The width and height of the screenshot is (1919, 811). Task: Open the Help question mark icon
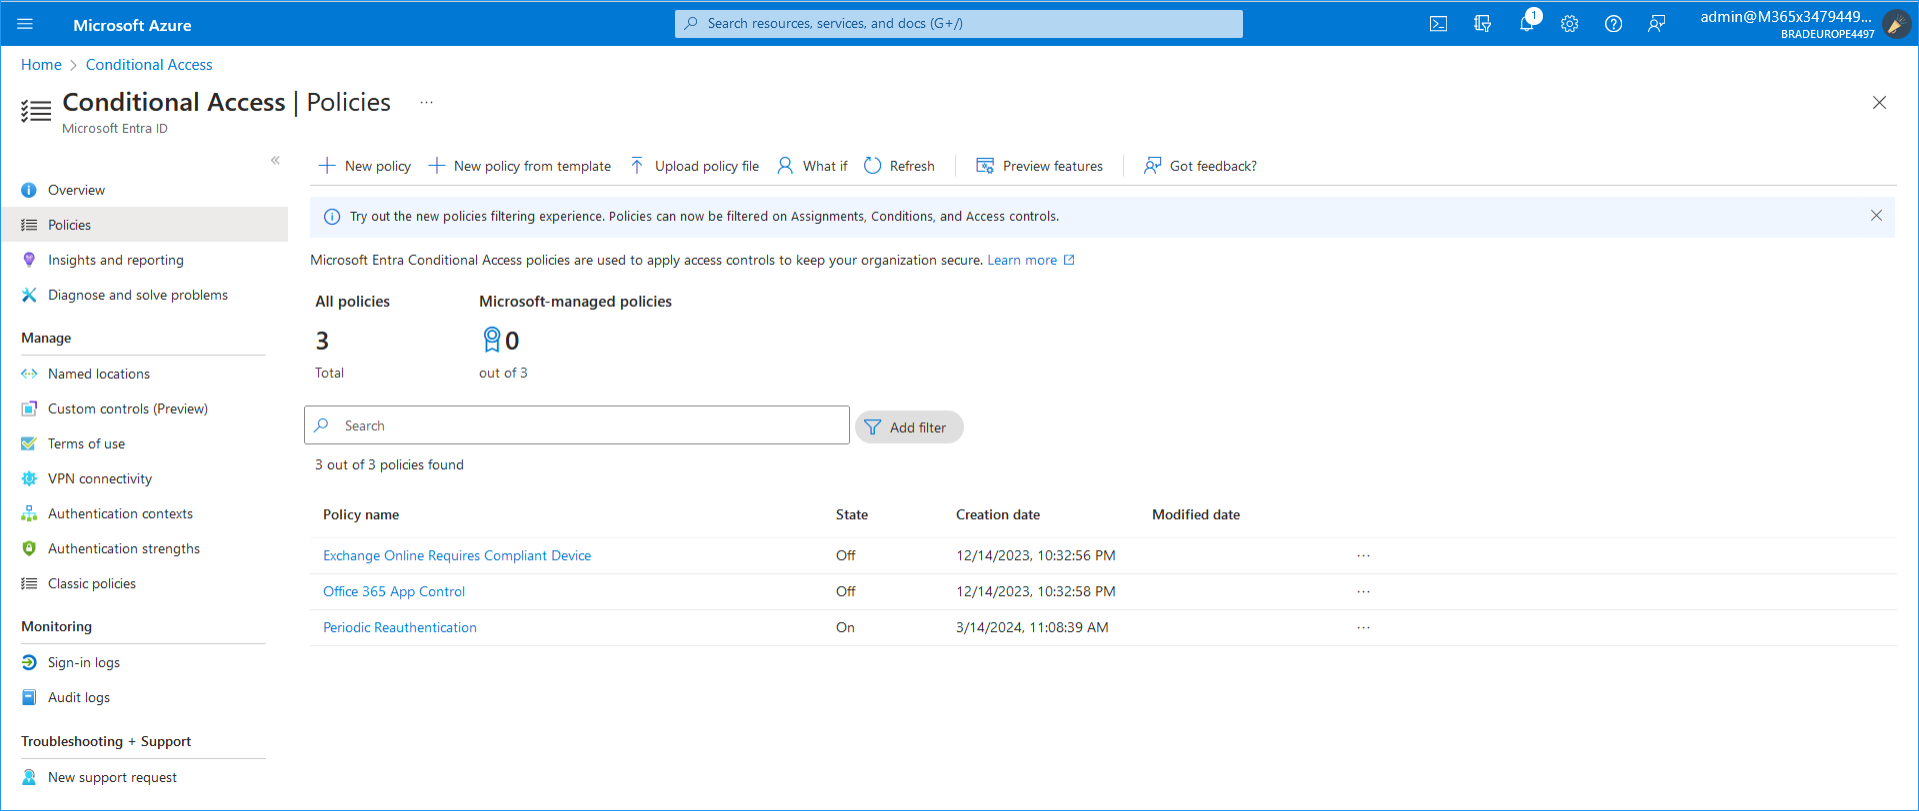pyautogui.click(x=1613, y=24)
